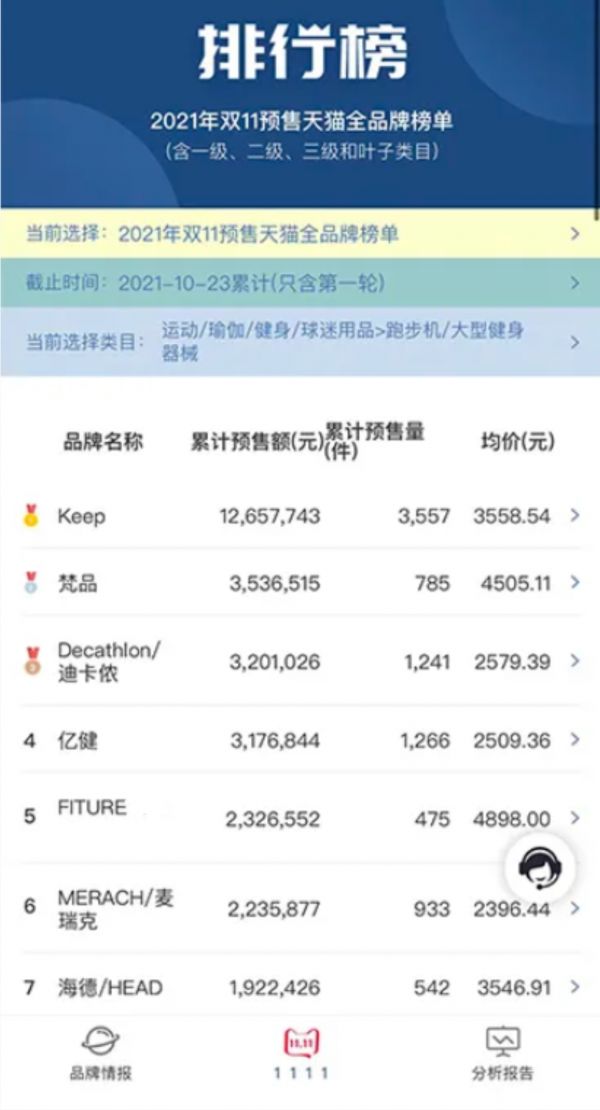Viewport: 600px width, 1110px height.
Task: Sort by 均价(元) column header
Action: point(517,442)
